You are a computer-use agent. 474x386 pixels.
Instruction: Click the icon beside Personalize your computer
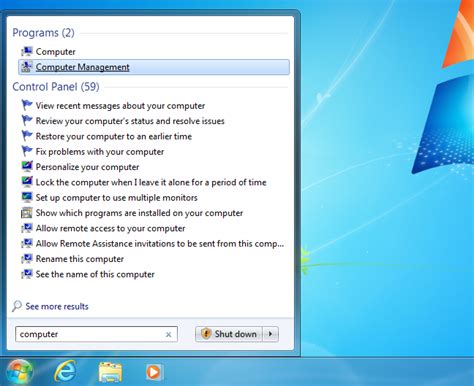point(27,167)
